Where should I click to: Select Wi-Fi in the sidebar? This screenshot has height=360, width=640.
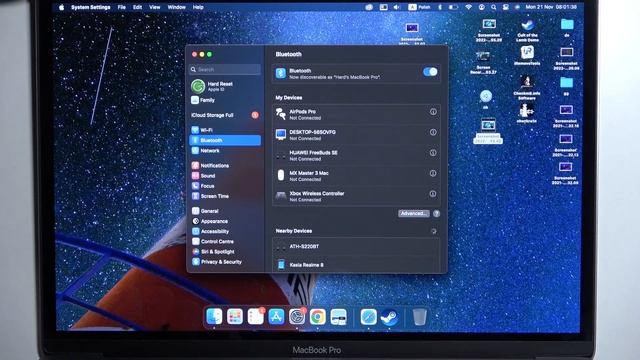[x=225, y=130]
